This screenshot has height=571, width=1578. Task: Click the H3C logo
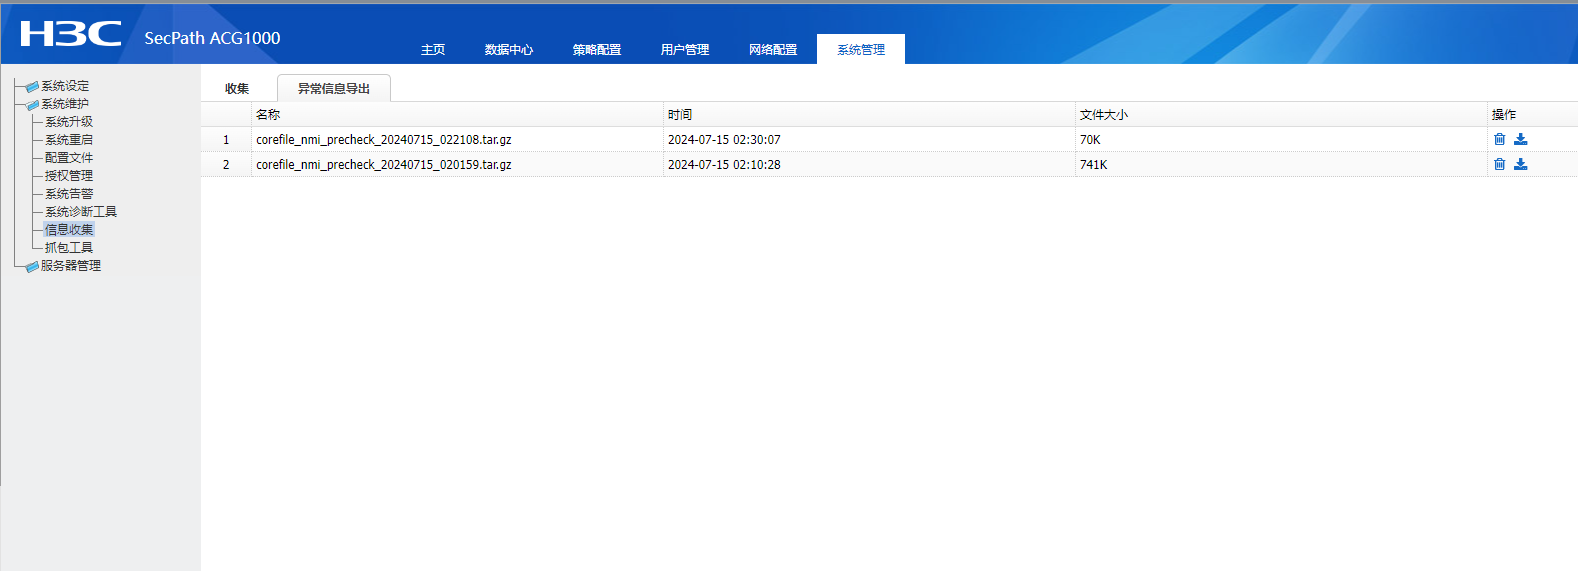(x=70, y=34)
